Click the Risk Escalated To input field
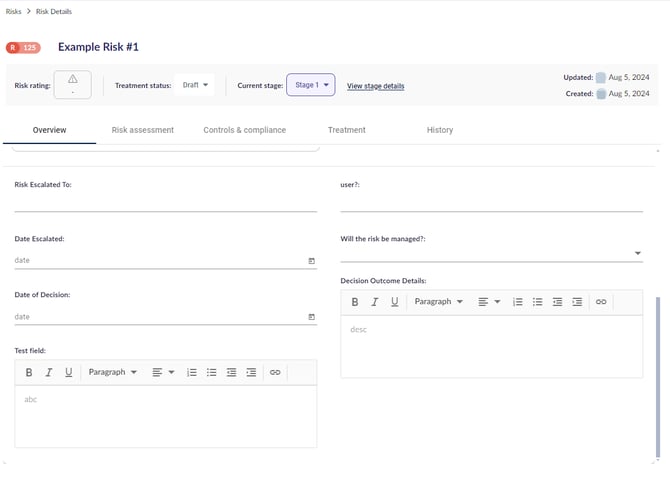The width and height of the screenshot is (670, 486). pyautogui.click(x=165, y=203)
